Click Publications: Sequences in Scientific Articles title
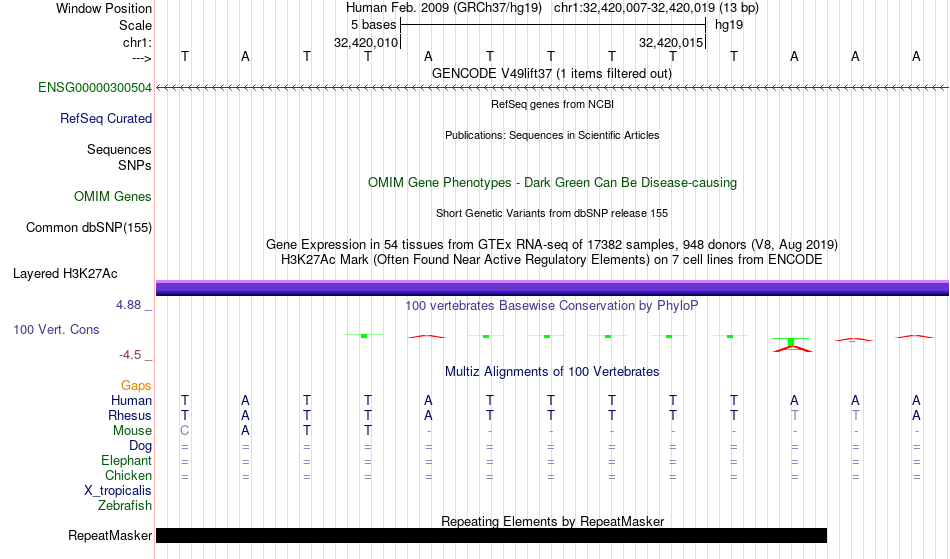950x559 pixels. [x=552, y=135]
